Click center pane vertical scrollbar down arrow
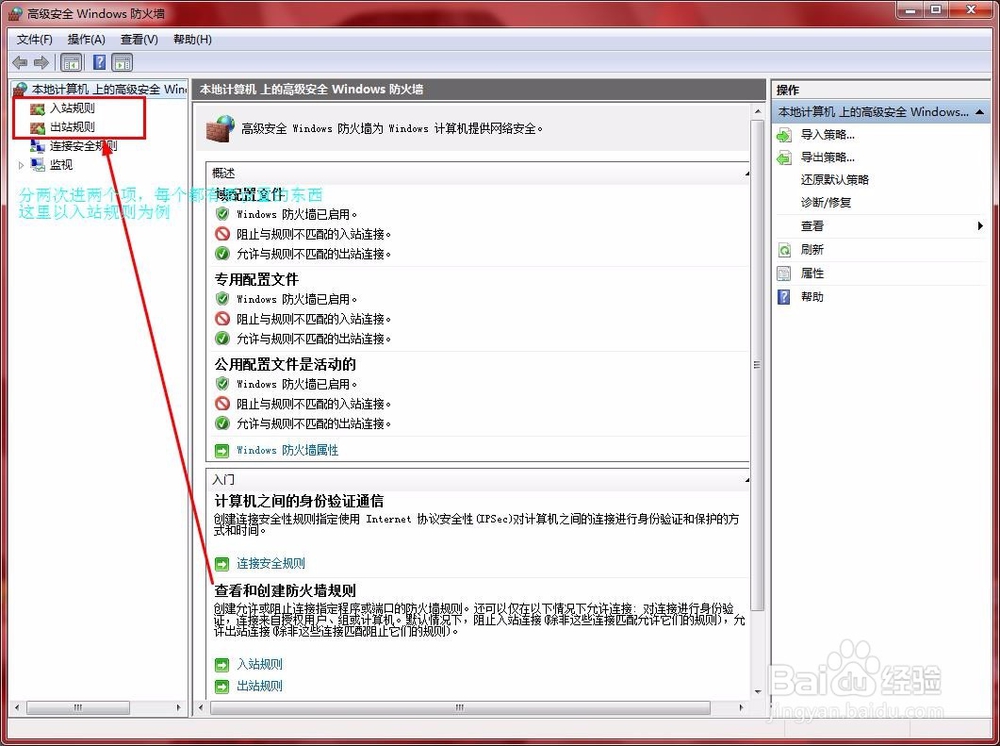1000x746 pixels. pyautogui.click(x=758, y=692)
